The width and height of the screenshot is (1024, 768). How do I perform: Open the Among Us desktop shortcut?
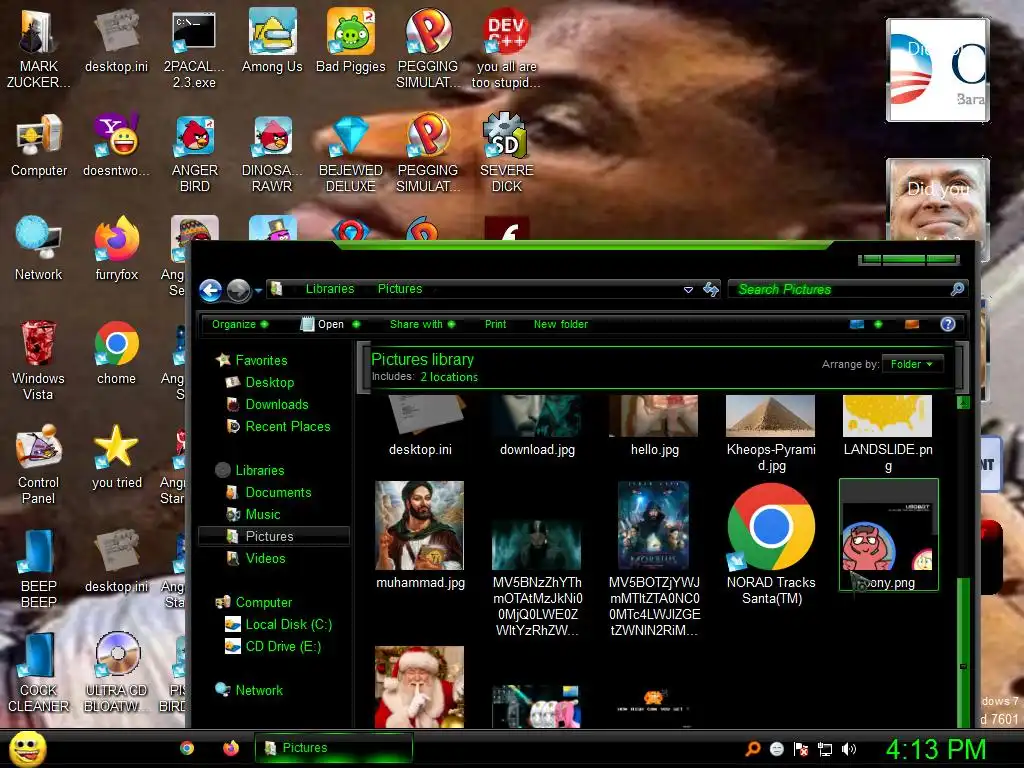pyautogui.click(x=272, y=41)
